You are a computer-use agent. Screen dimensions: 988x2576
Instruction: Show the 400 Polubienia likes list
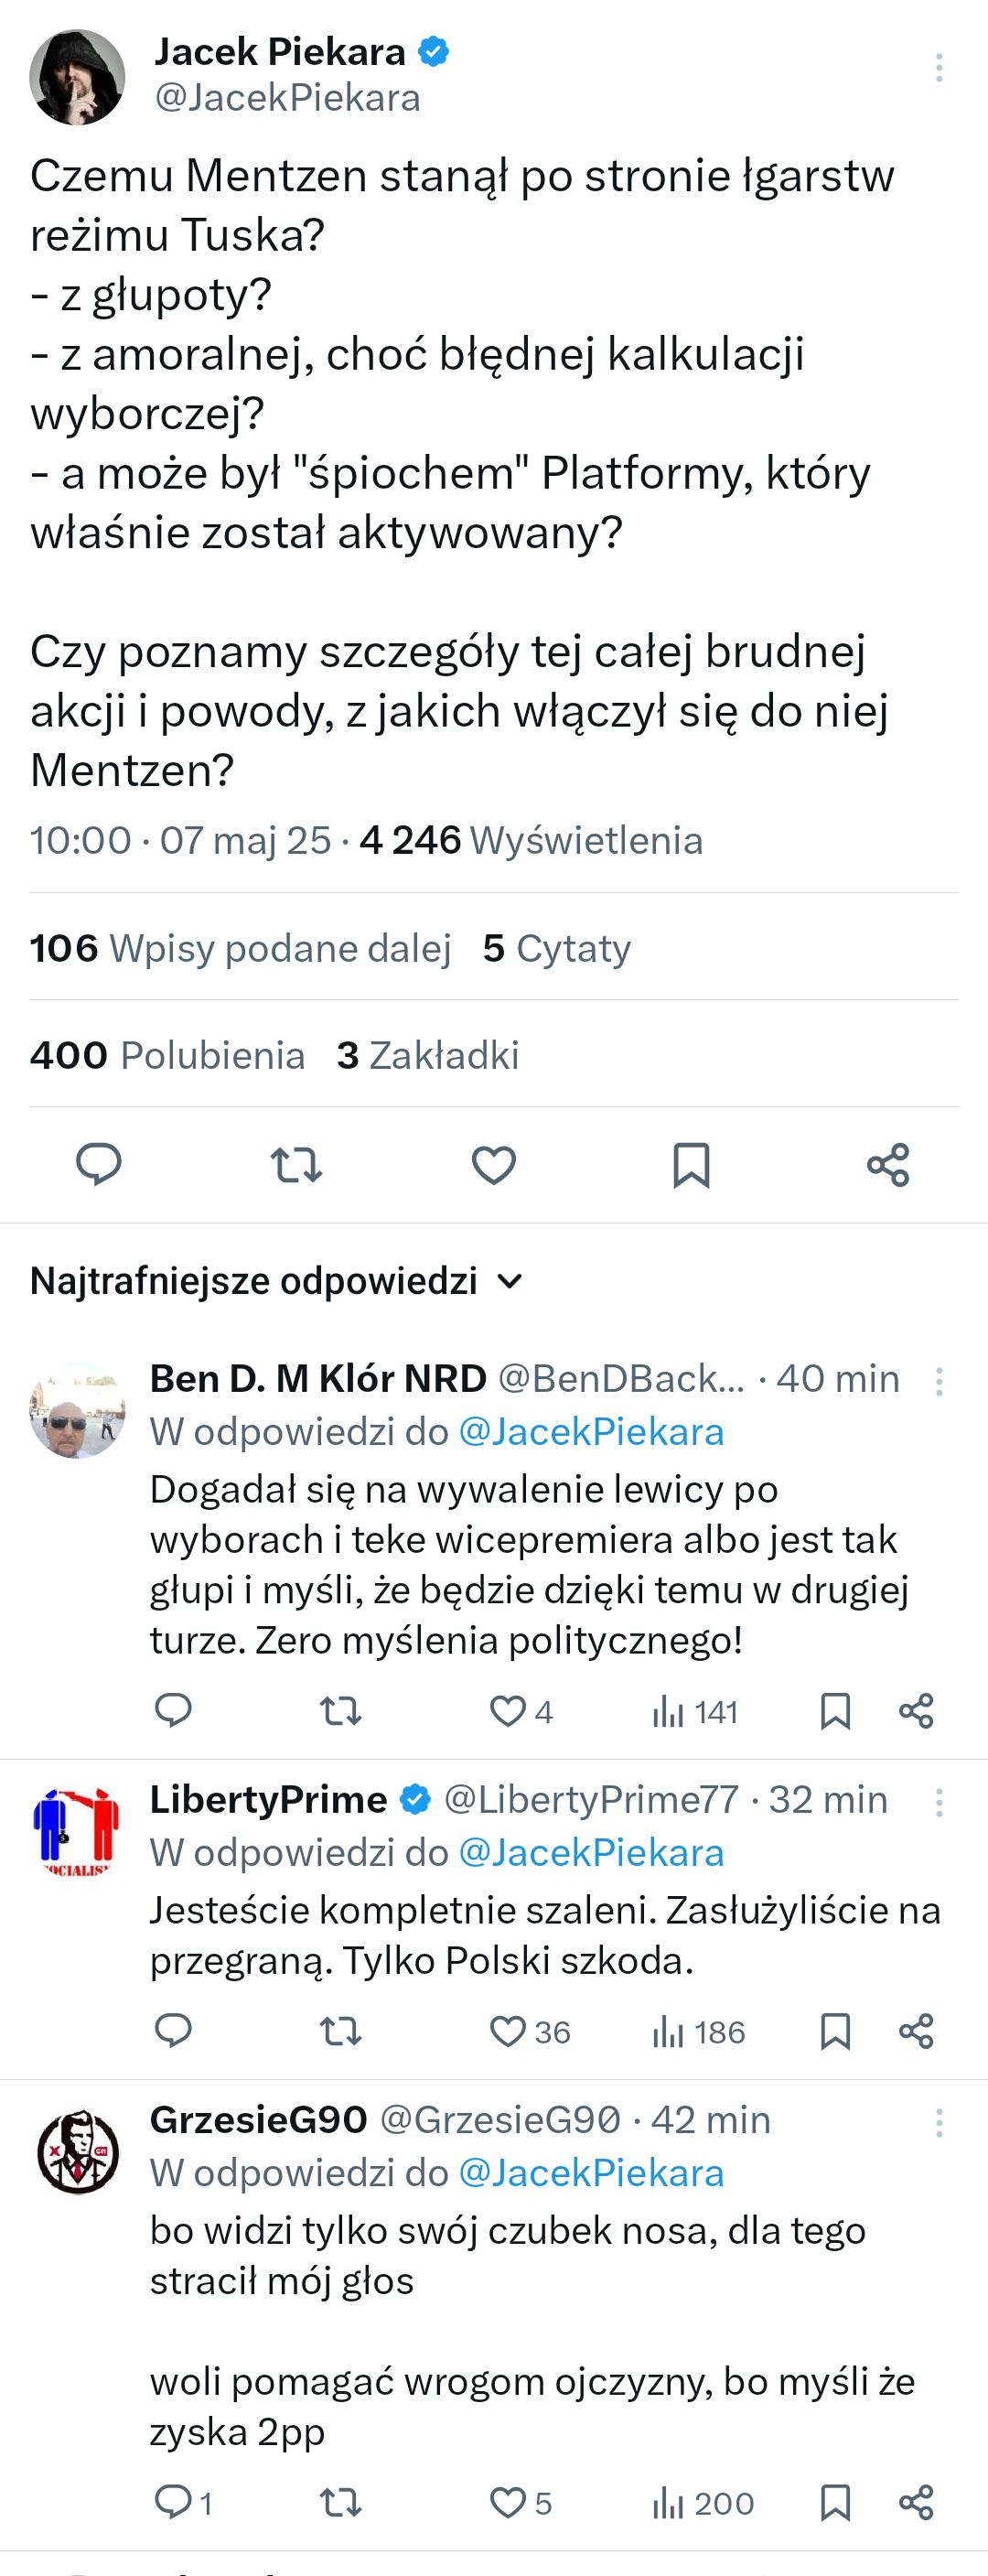click(167, 1055)
